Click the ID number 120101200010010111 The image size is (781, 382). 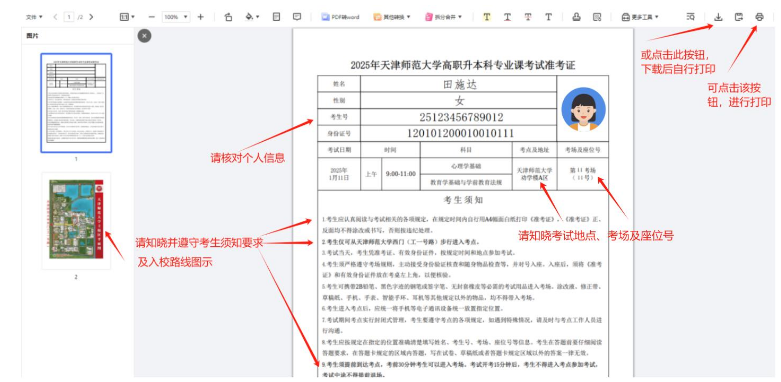pyautogui.click(x=461, y=133)
